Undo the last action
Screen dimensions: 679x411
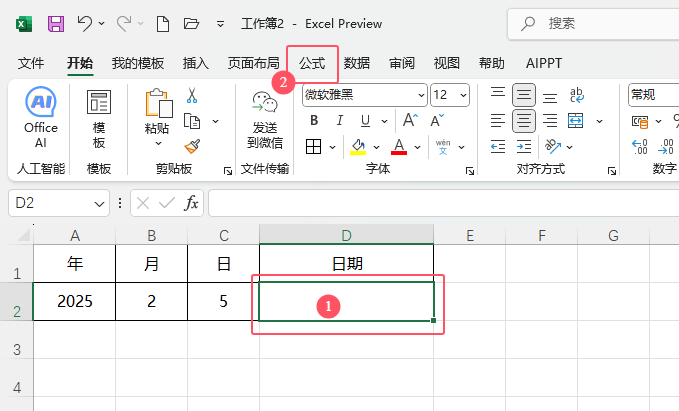[84, 23]
